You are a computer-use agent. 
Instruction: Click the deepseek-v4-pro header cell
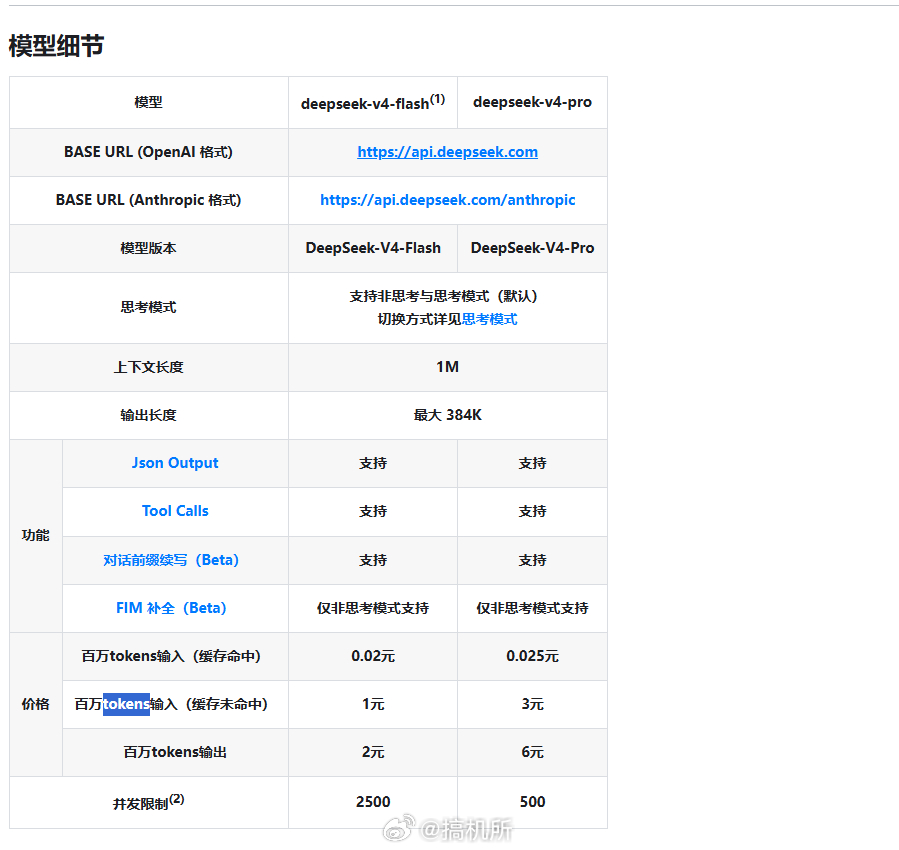(x=532, y=102)
